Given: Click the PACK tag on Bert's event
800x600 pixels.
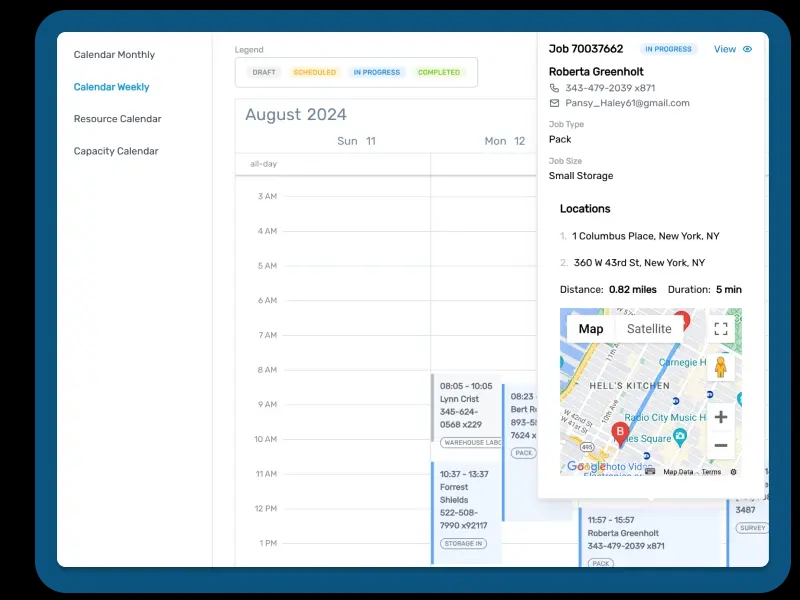Looking at the screenshot, I should (x=523, y=453).
